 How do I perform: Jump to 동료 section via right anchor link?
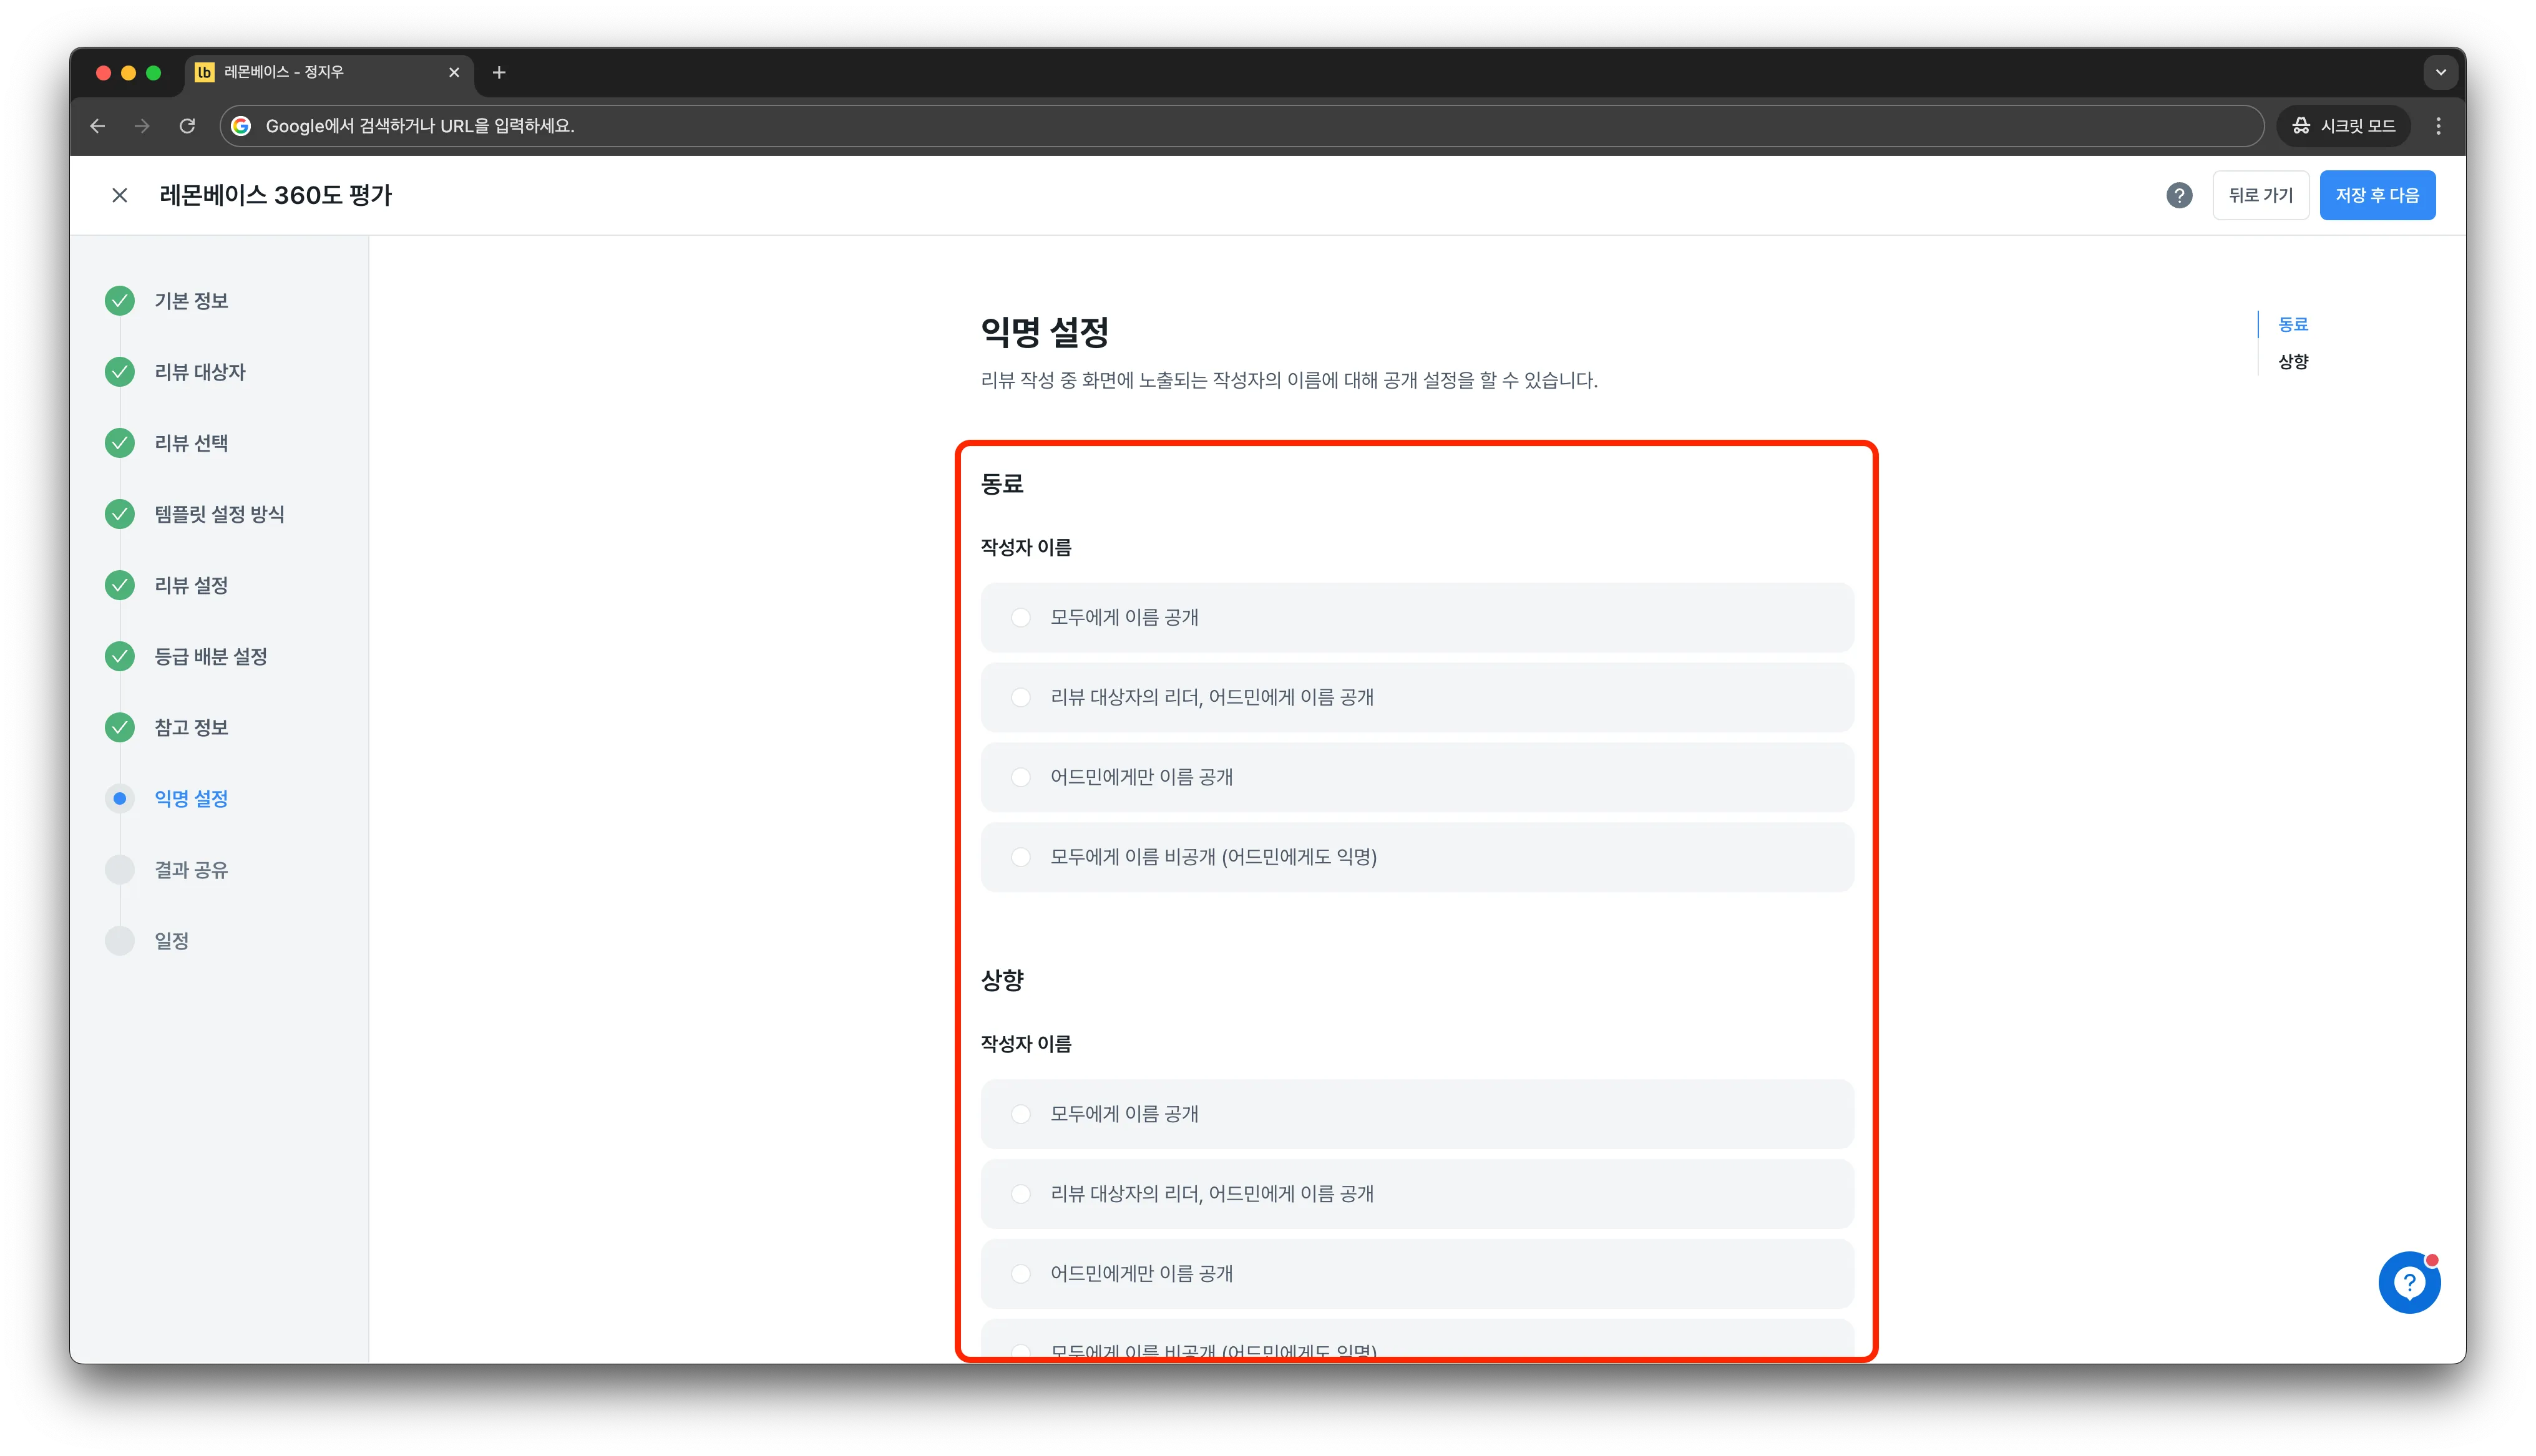point(2292,324)
